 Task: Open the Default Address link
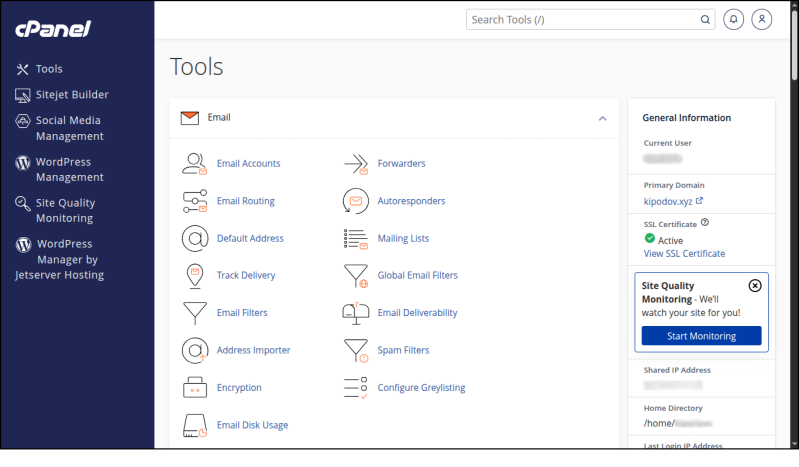[250, 239]
